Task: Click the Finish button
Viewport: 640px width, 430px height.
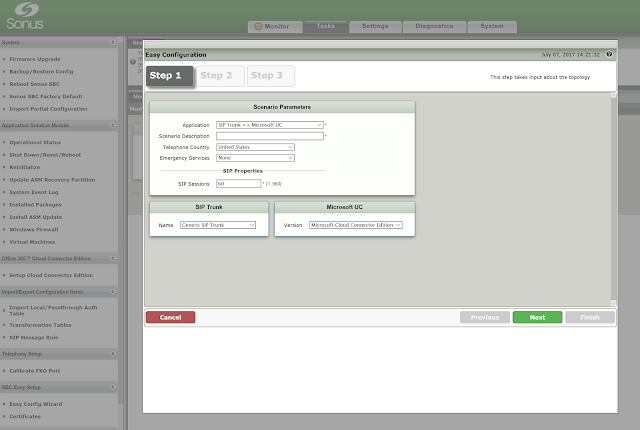Action: tap(590, 317)
